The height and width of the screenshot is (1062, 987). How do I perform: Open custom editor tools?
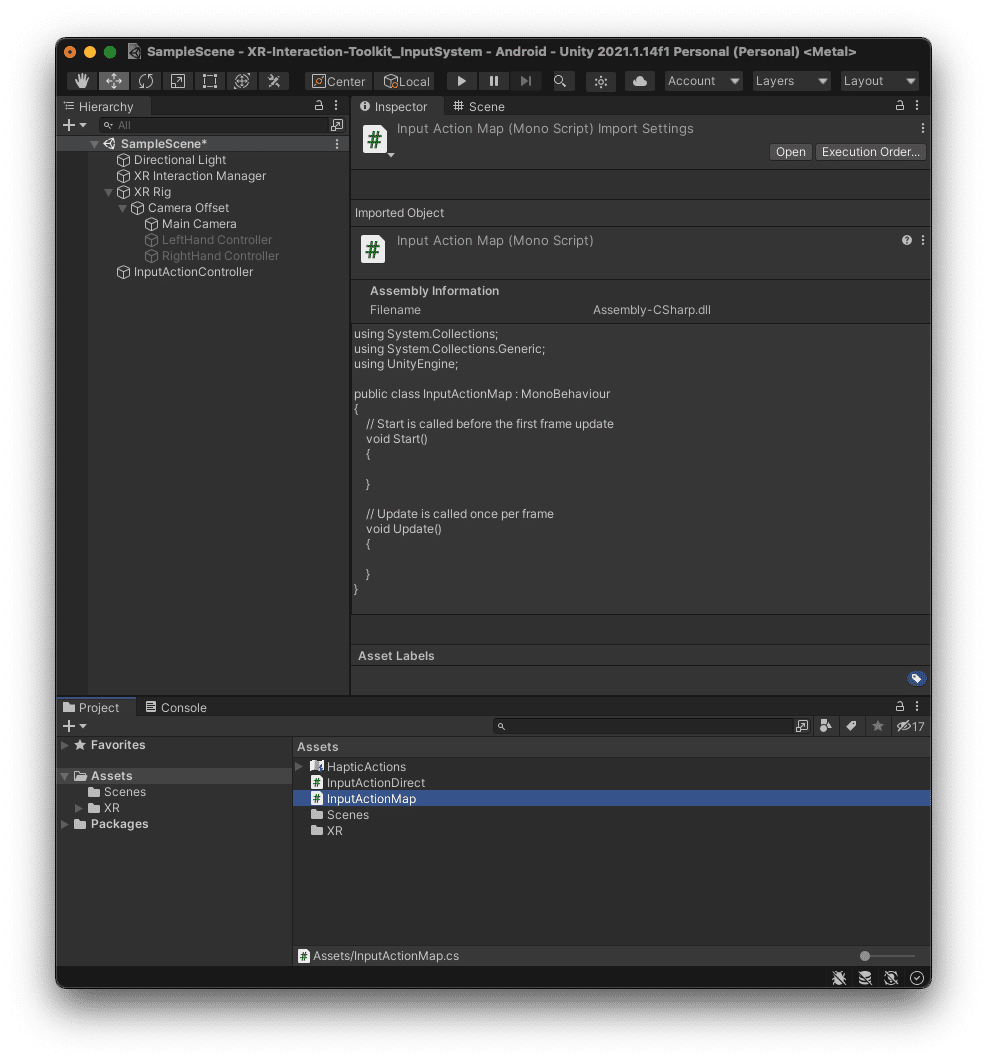(x=274, y=81)
